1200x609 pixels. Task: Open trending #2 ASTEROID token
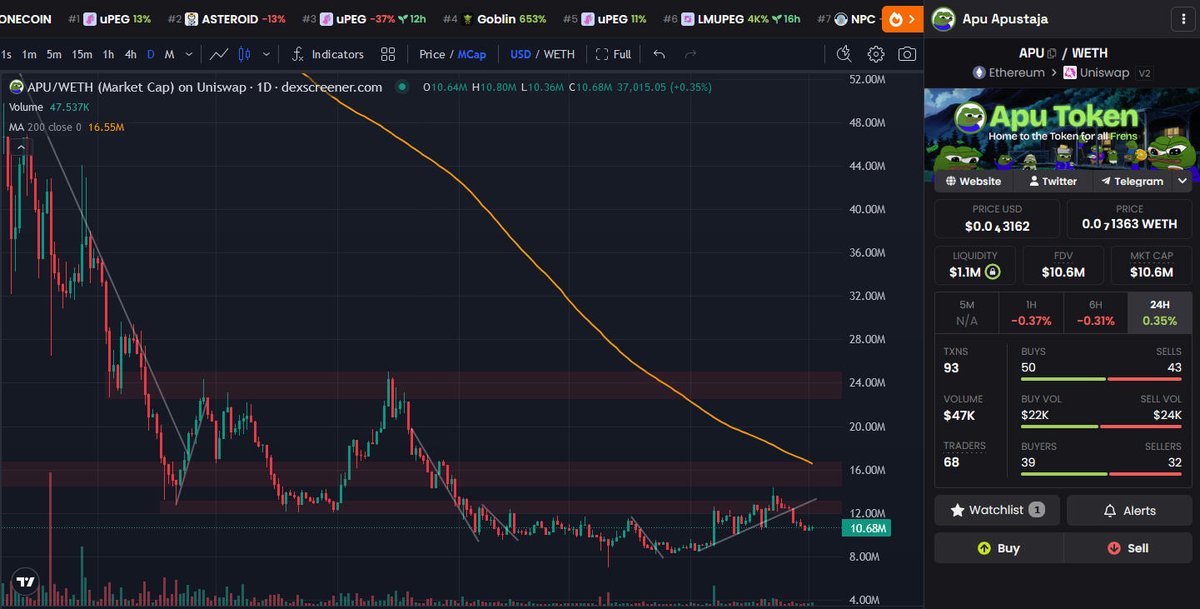(226, 19)
